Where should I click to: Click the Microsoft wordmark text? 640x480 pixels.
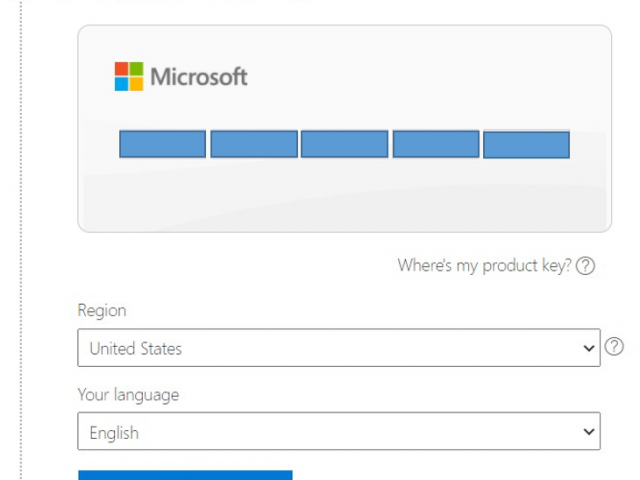pyautogui.click(x=198, y=77)
